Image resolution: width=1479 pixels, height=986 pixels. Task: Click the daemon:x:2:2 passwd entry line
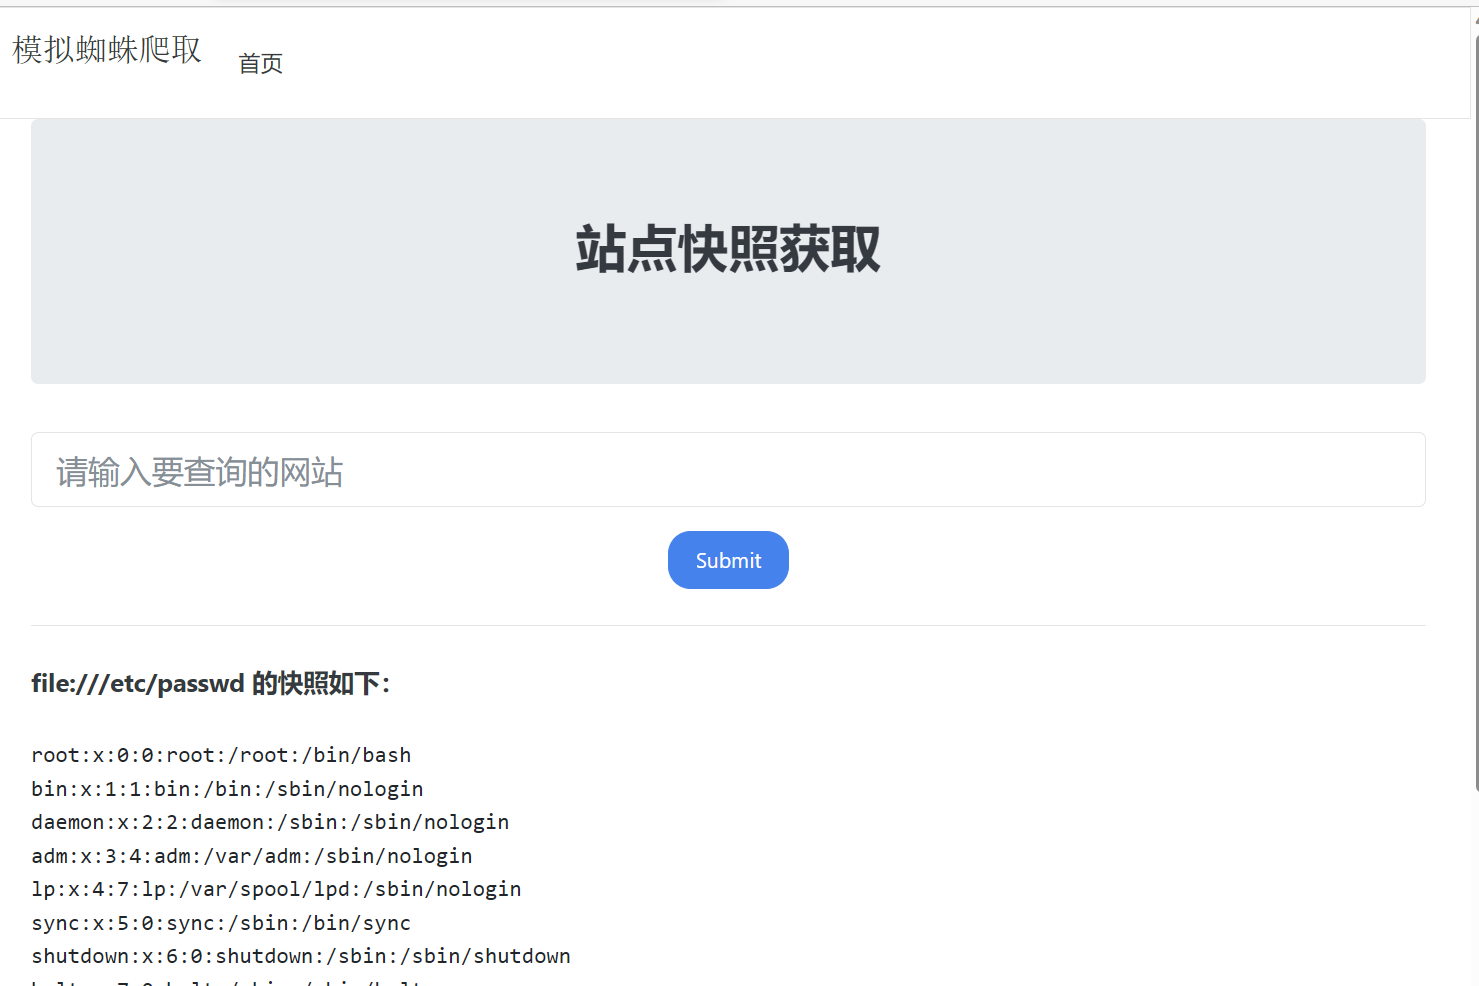tap(270, 822)
